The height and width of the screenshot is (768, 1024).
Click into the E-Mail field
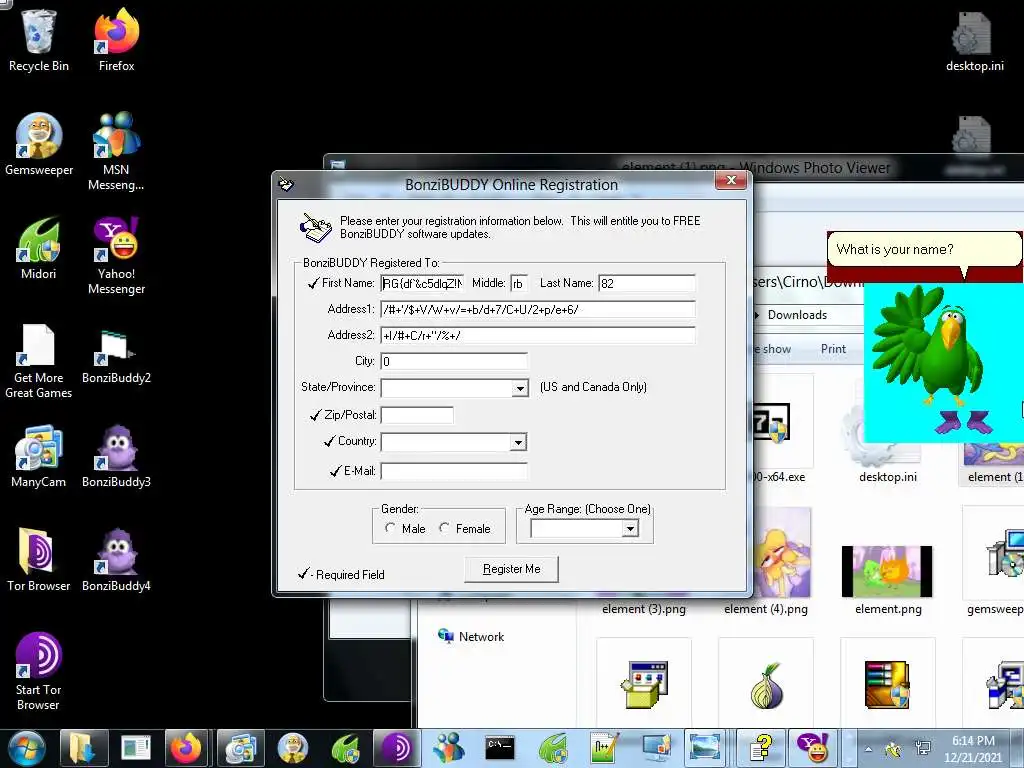click(x=454, y=471)
